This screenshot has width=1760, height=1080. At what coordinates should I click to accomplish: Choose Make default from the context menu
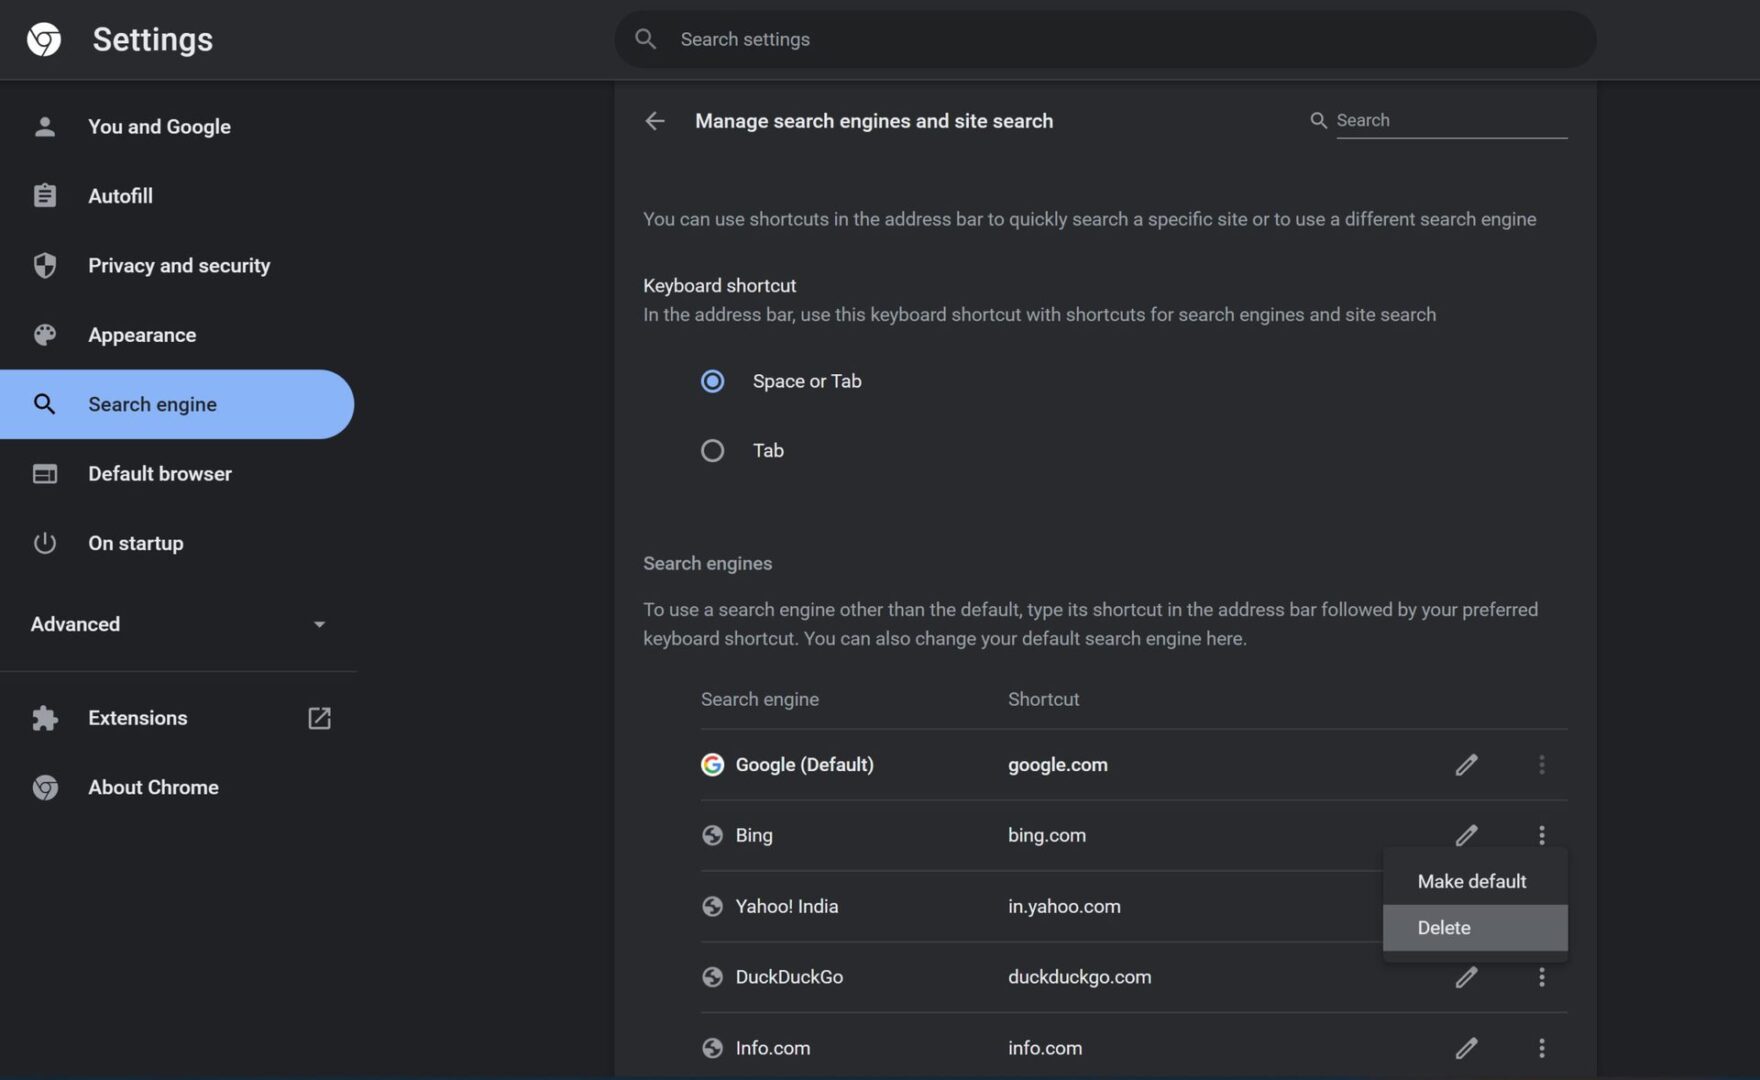click(x=1472, y=881)
